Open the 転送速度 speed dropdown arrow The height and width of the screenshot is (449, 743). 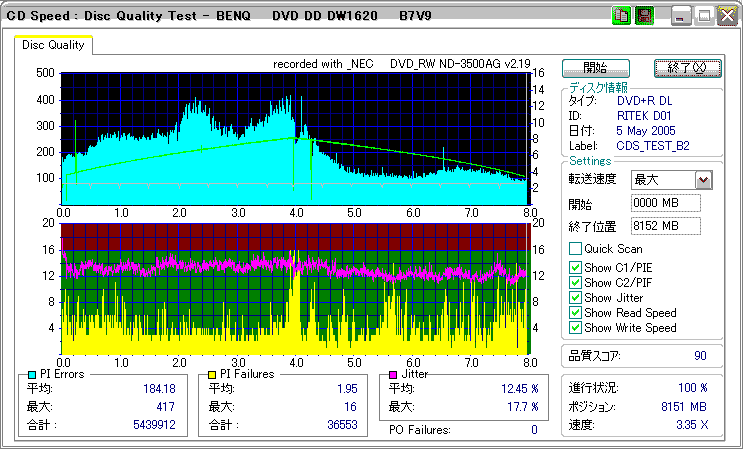point(703,180)
